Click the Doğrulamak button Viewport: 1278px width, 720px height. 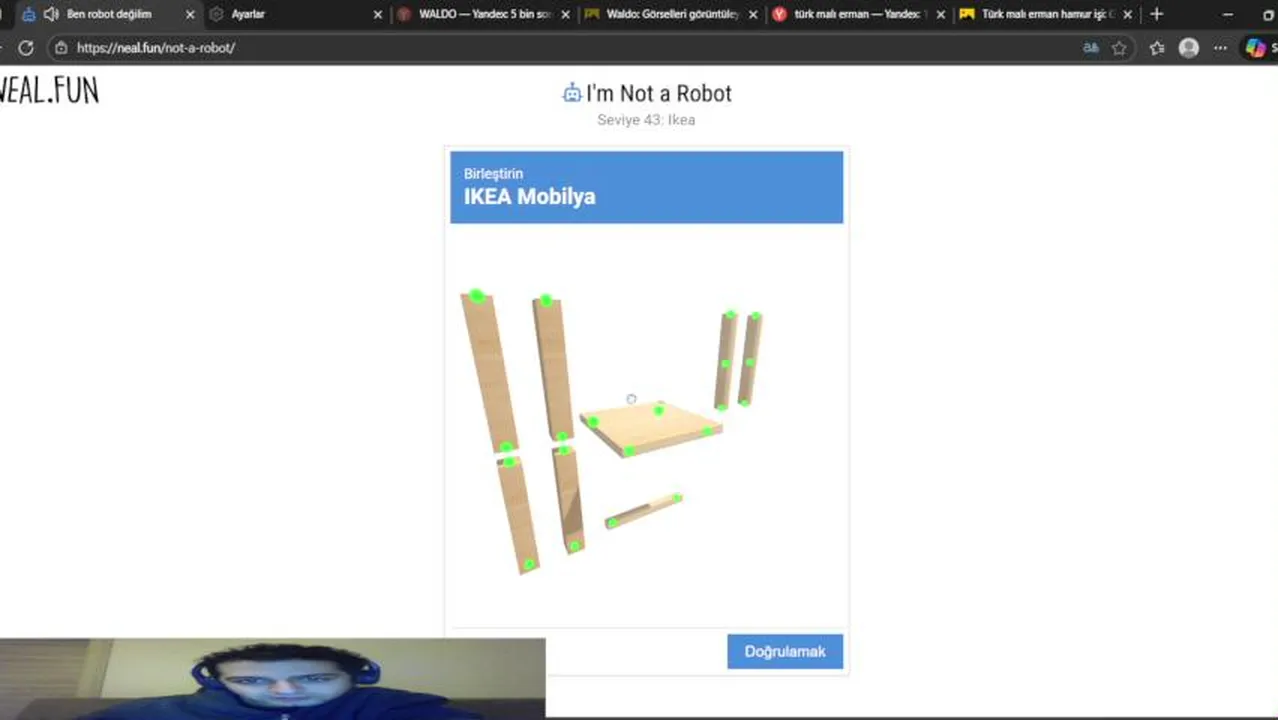[x=785, y=651]
